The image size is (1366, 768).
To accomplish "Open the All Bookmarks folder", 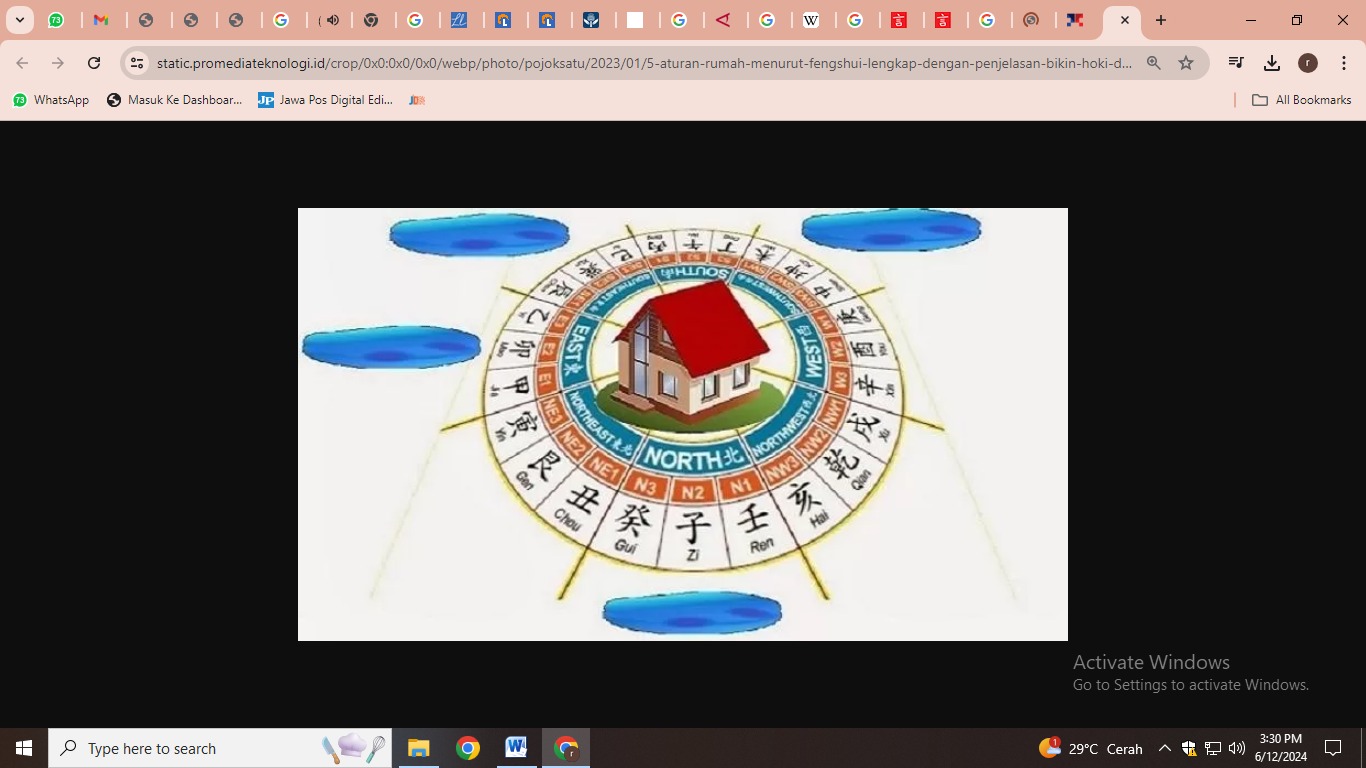I will coord(1301,100).
